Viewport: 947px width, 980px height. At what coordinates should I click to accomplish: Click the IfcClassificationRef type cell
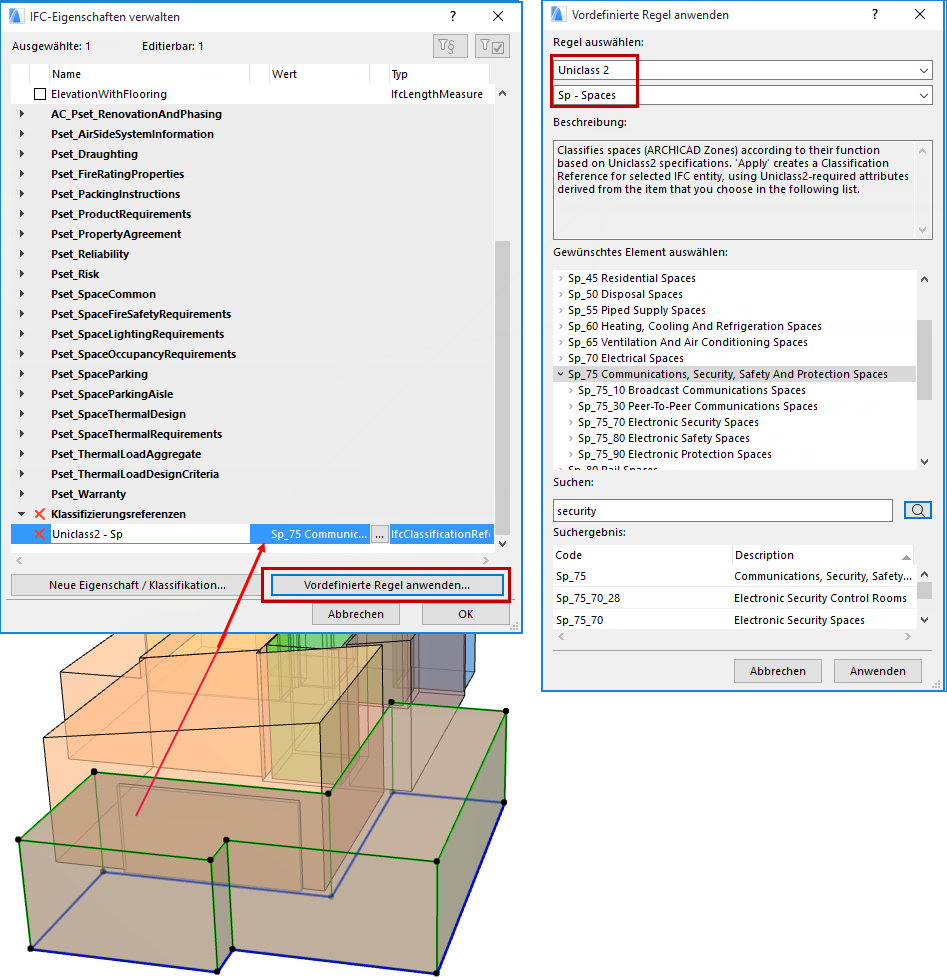441,534
